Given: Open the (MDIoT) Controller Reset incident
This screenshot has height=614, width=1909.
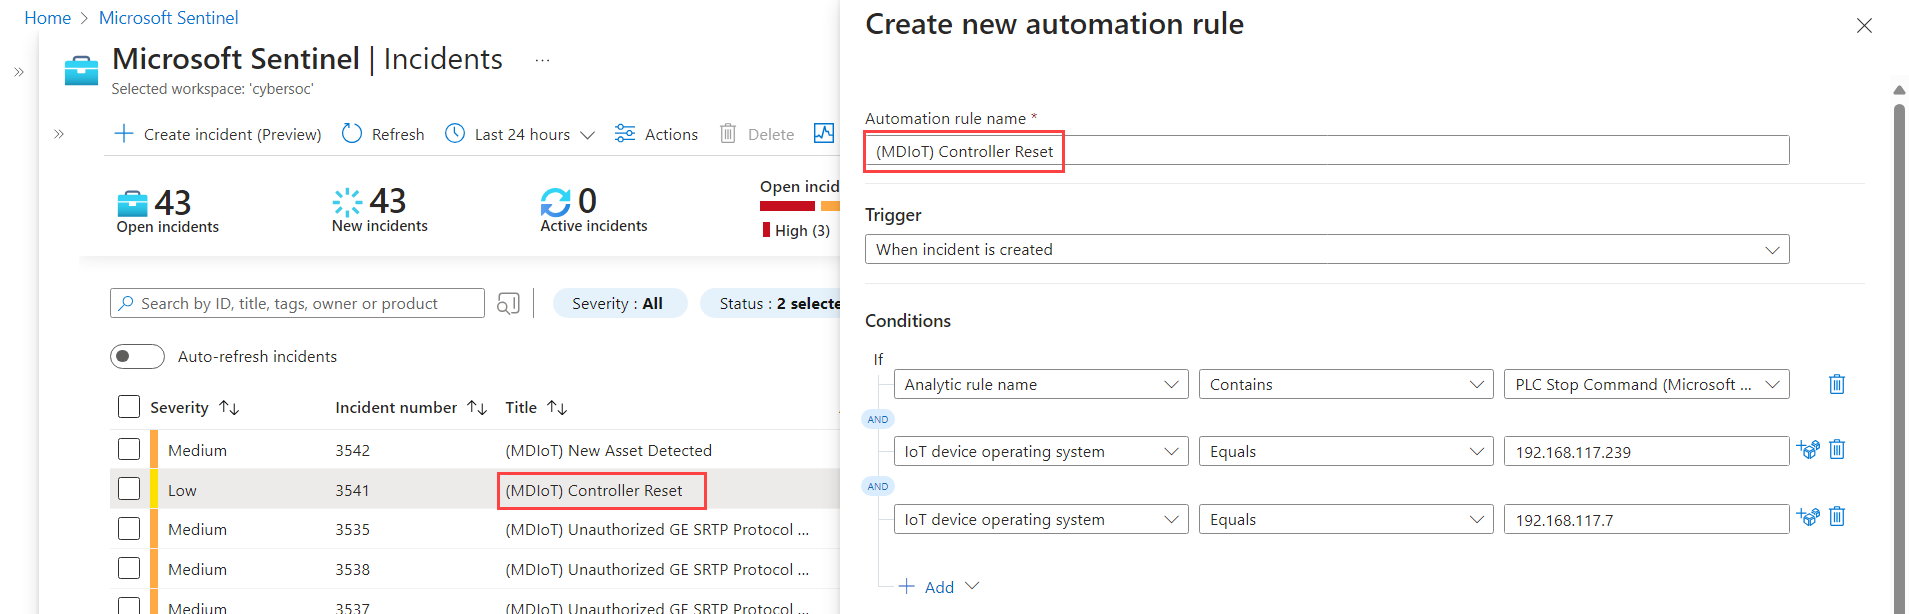Looking at the screenshot, I should tap(594, 490).
